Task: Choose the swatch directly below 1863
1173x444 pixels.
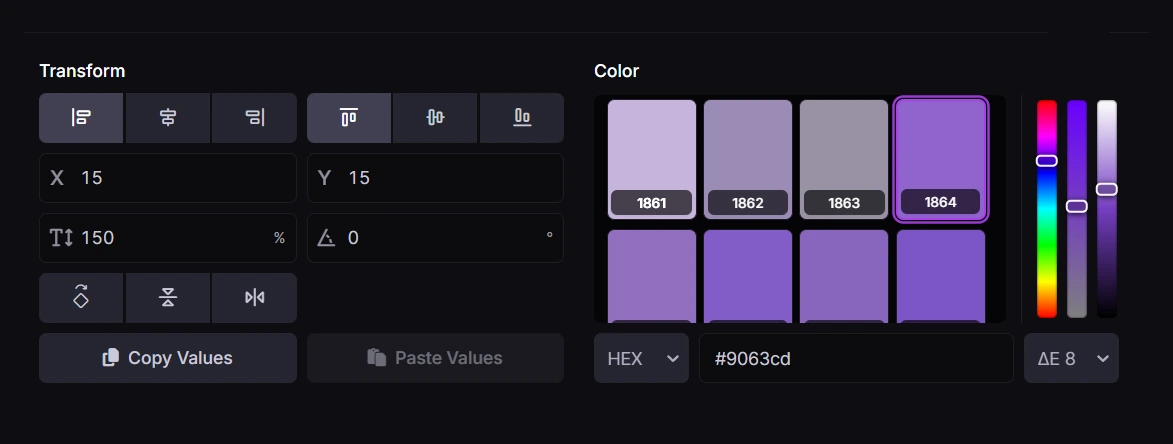Action: click(844, 277)
